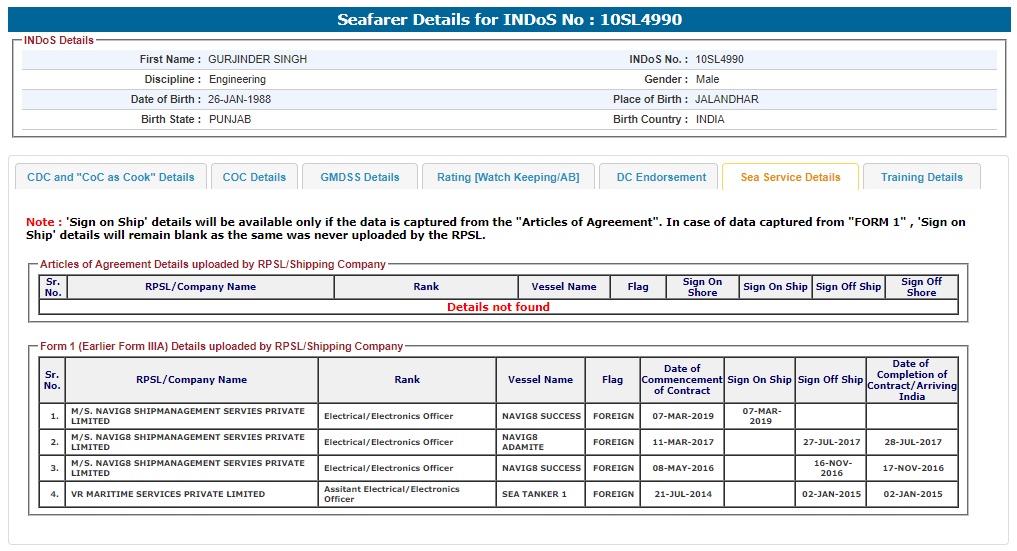This screenshot has height=551, width=1017.
Task: Open the Training Details tab
Action: click(x=921, y=177)
